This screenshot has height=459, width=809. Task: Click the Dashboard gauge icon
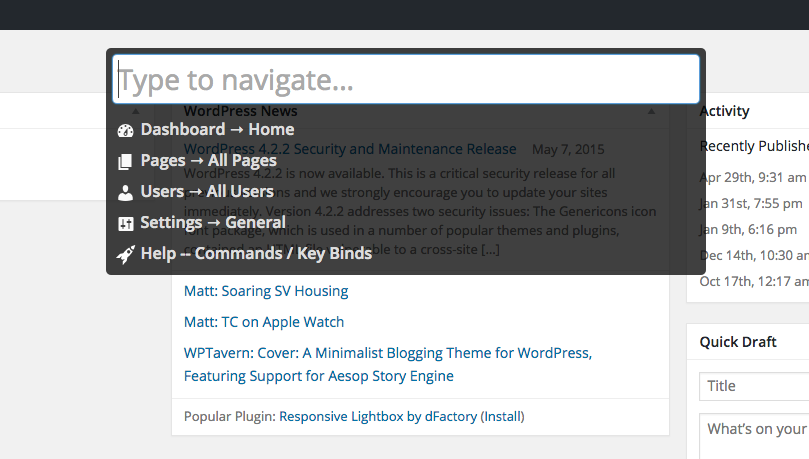tap(125, 130)
